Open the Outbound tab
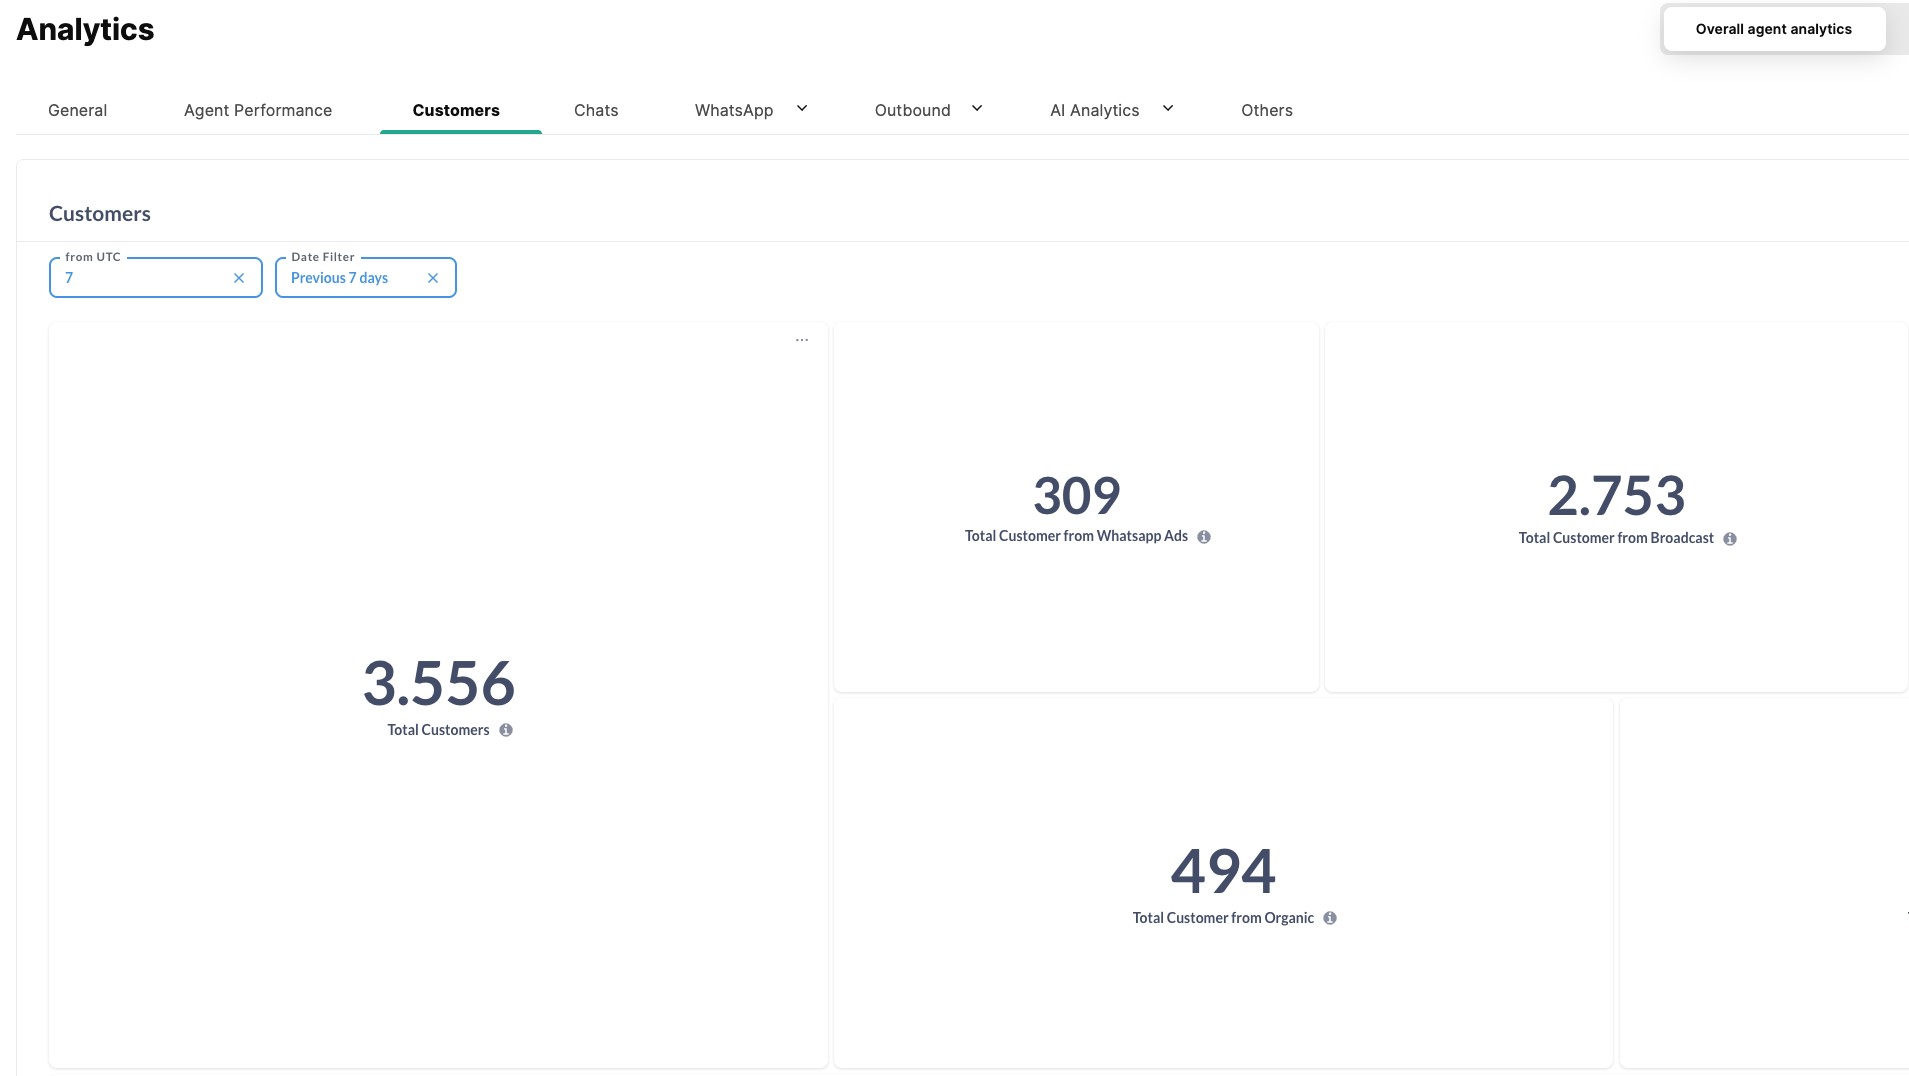The image size is (1909, 1076). [x=912, y=110]
